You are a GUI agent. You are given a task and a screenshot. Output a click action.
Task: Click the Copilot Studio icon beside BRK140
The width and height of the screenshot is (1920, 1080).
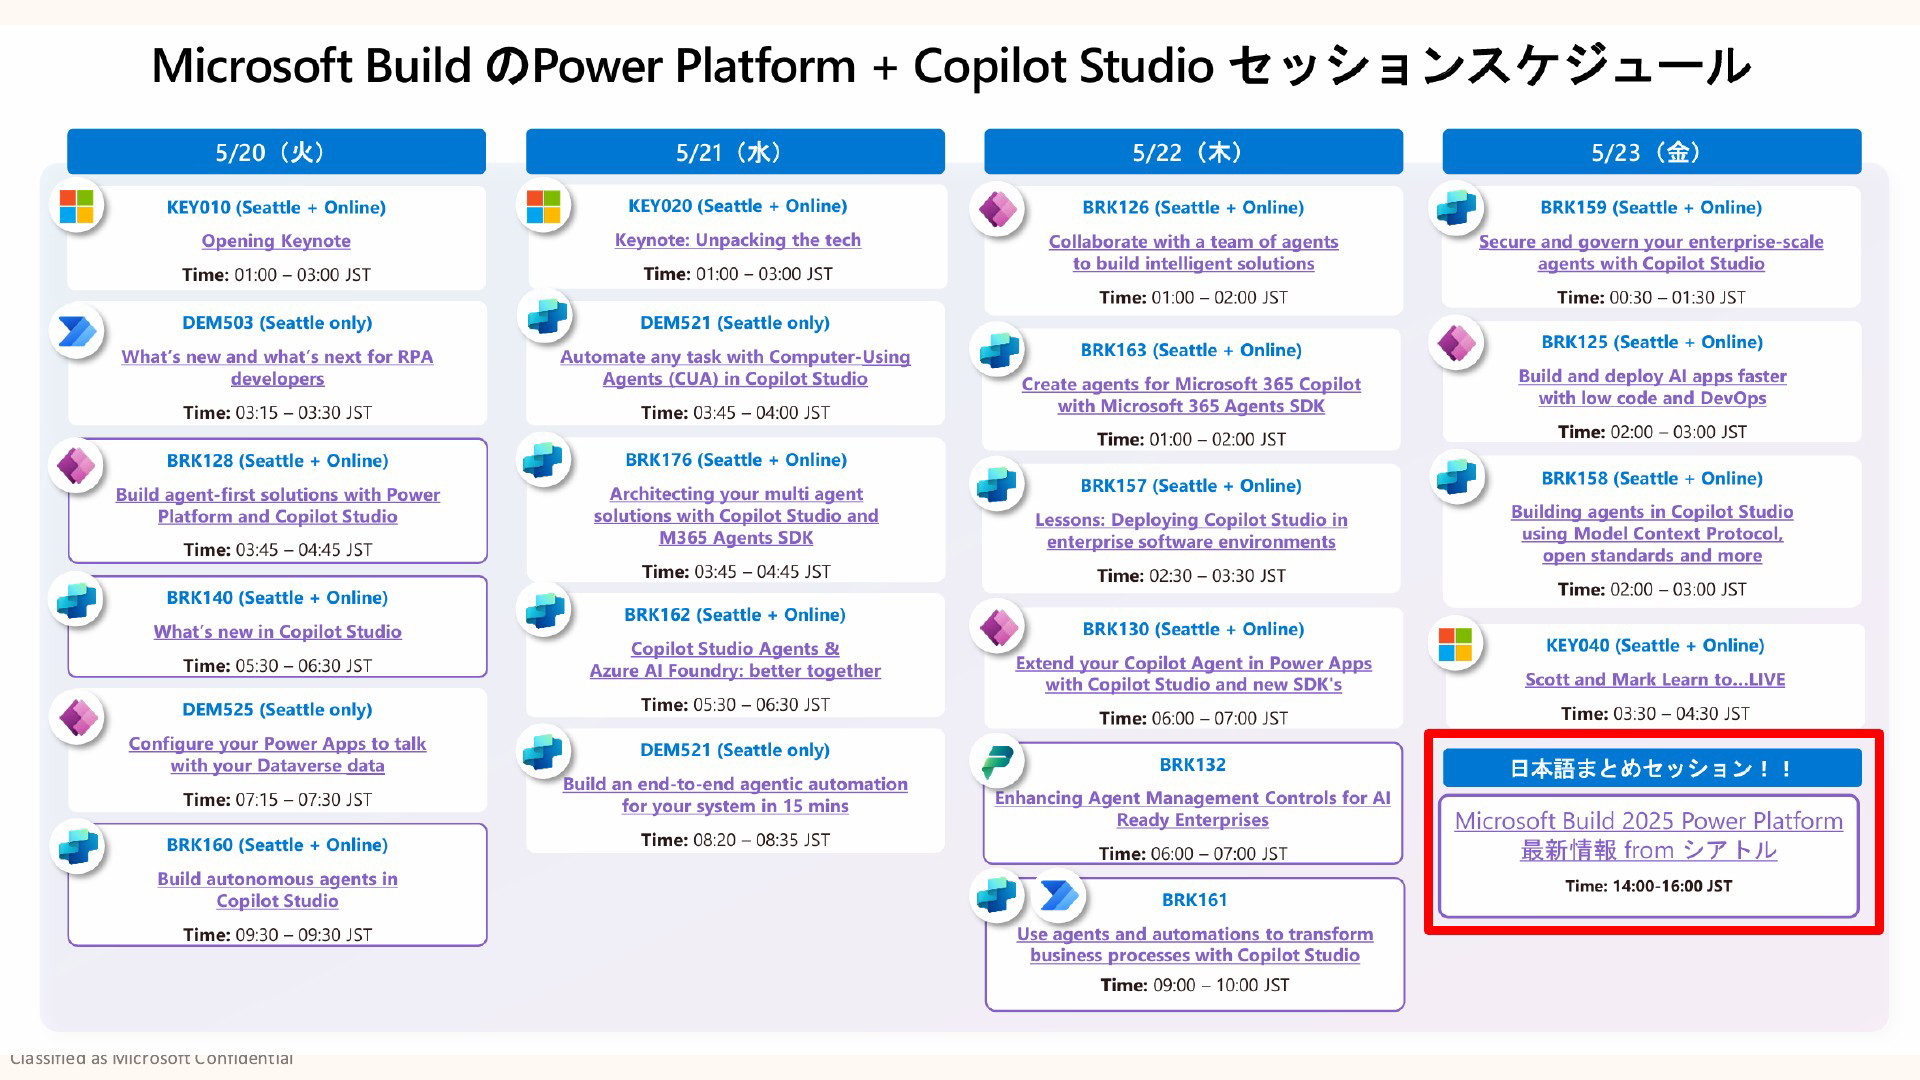[77, 601]
